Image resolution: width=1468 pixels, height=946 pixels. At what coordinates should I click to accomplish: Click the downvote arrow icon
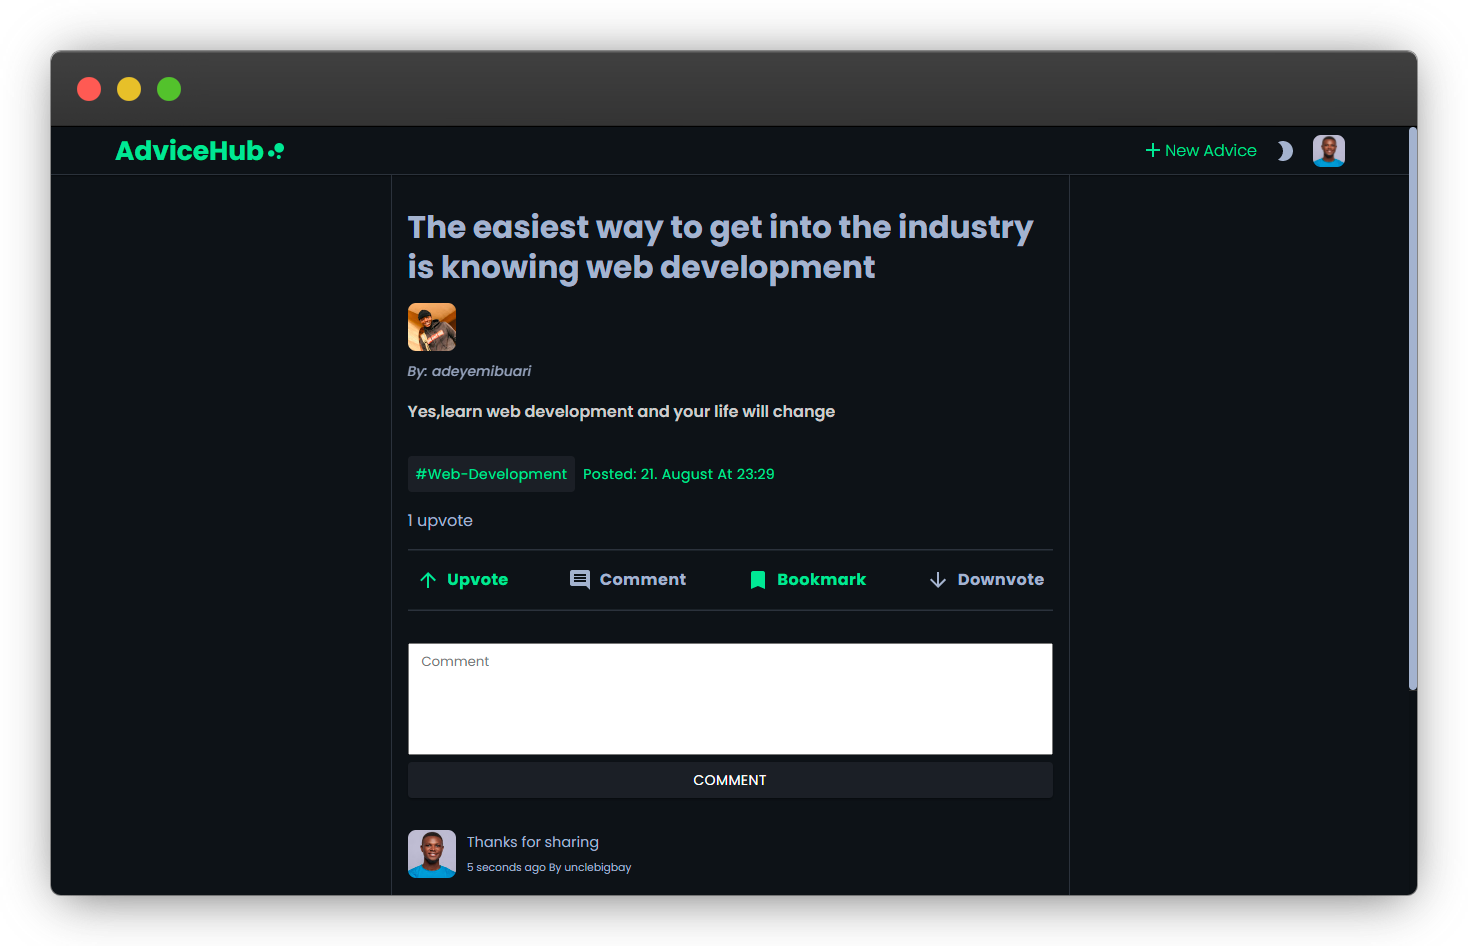[938, 580]
